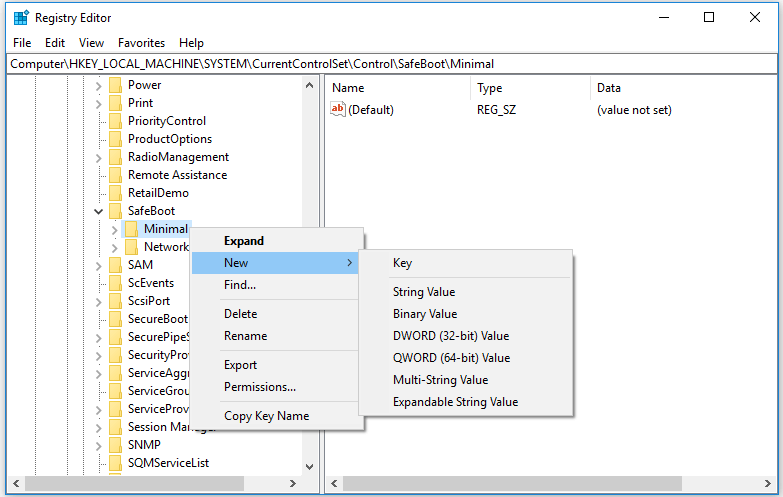Click Permissions... in the context menu
This screenshot has width=783, height=497.
tap(260, 387)
